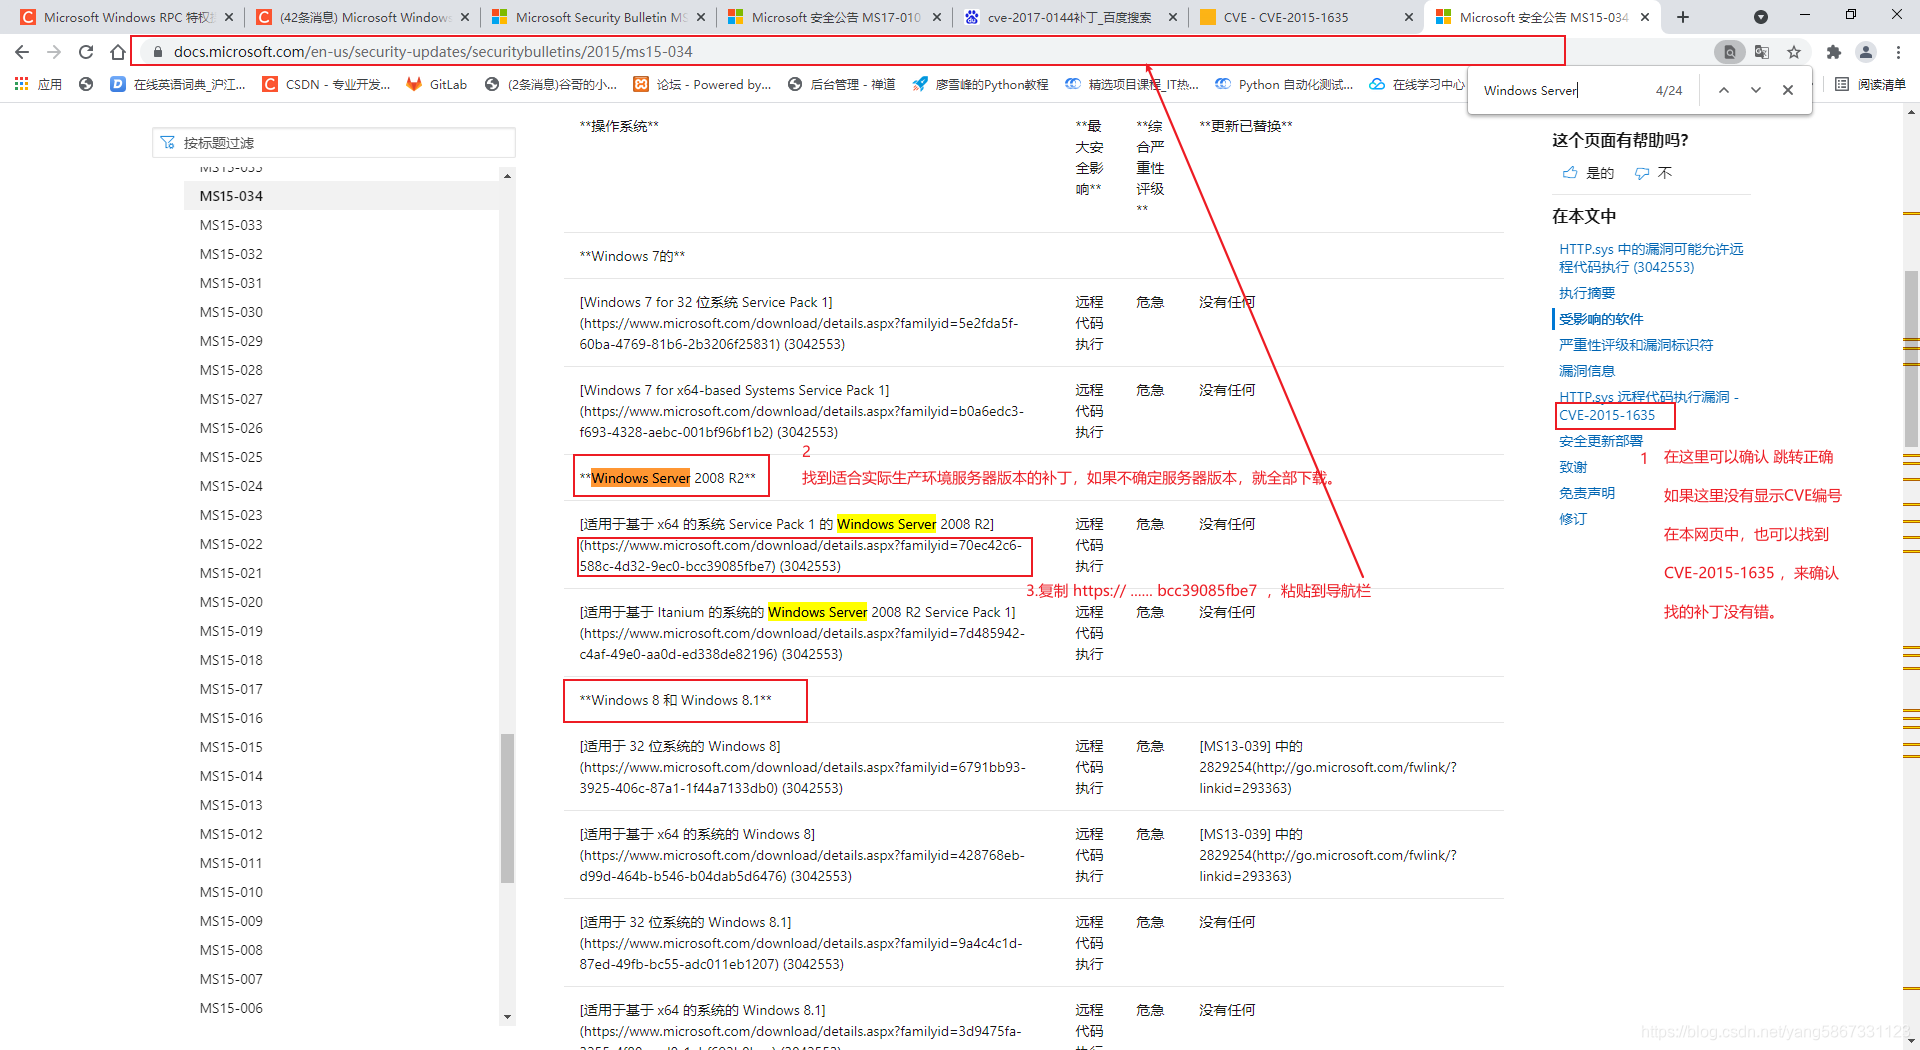Click the browser forward arrow
The height and width of the screenshot is (1050, 1920).
[54, 52]
